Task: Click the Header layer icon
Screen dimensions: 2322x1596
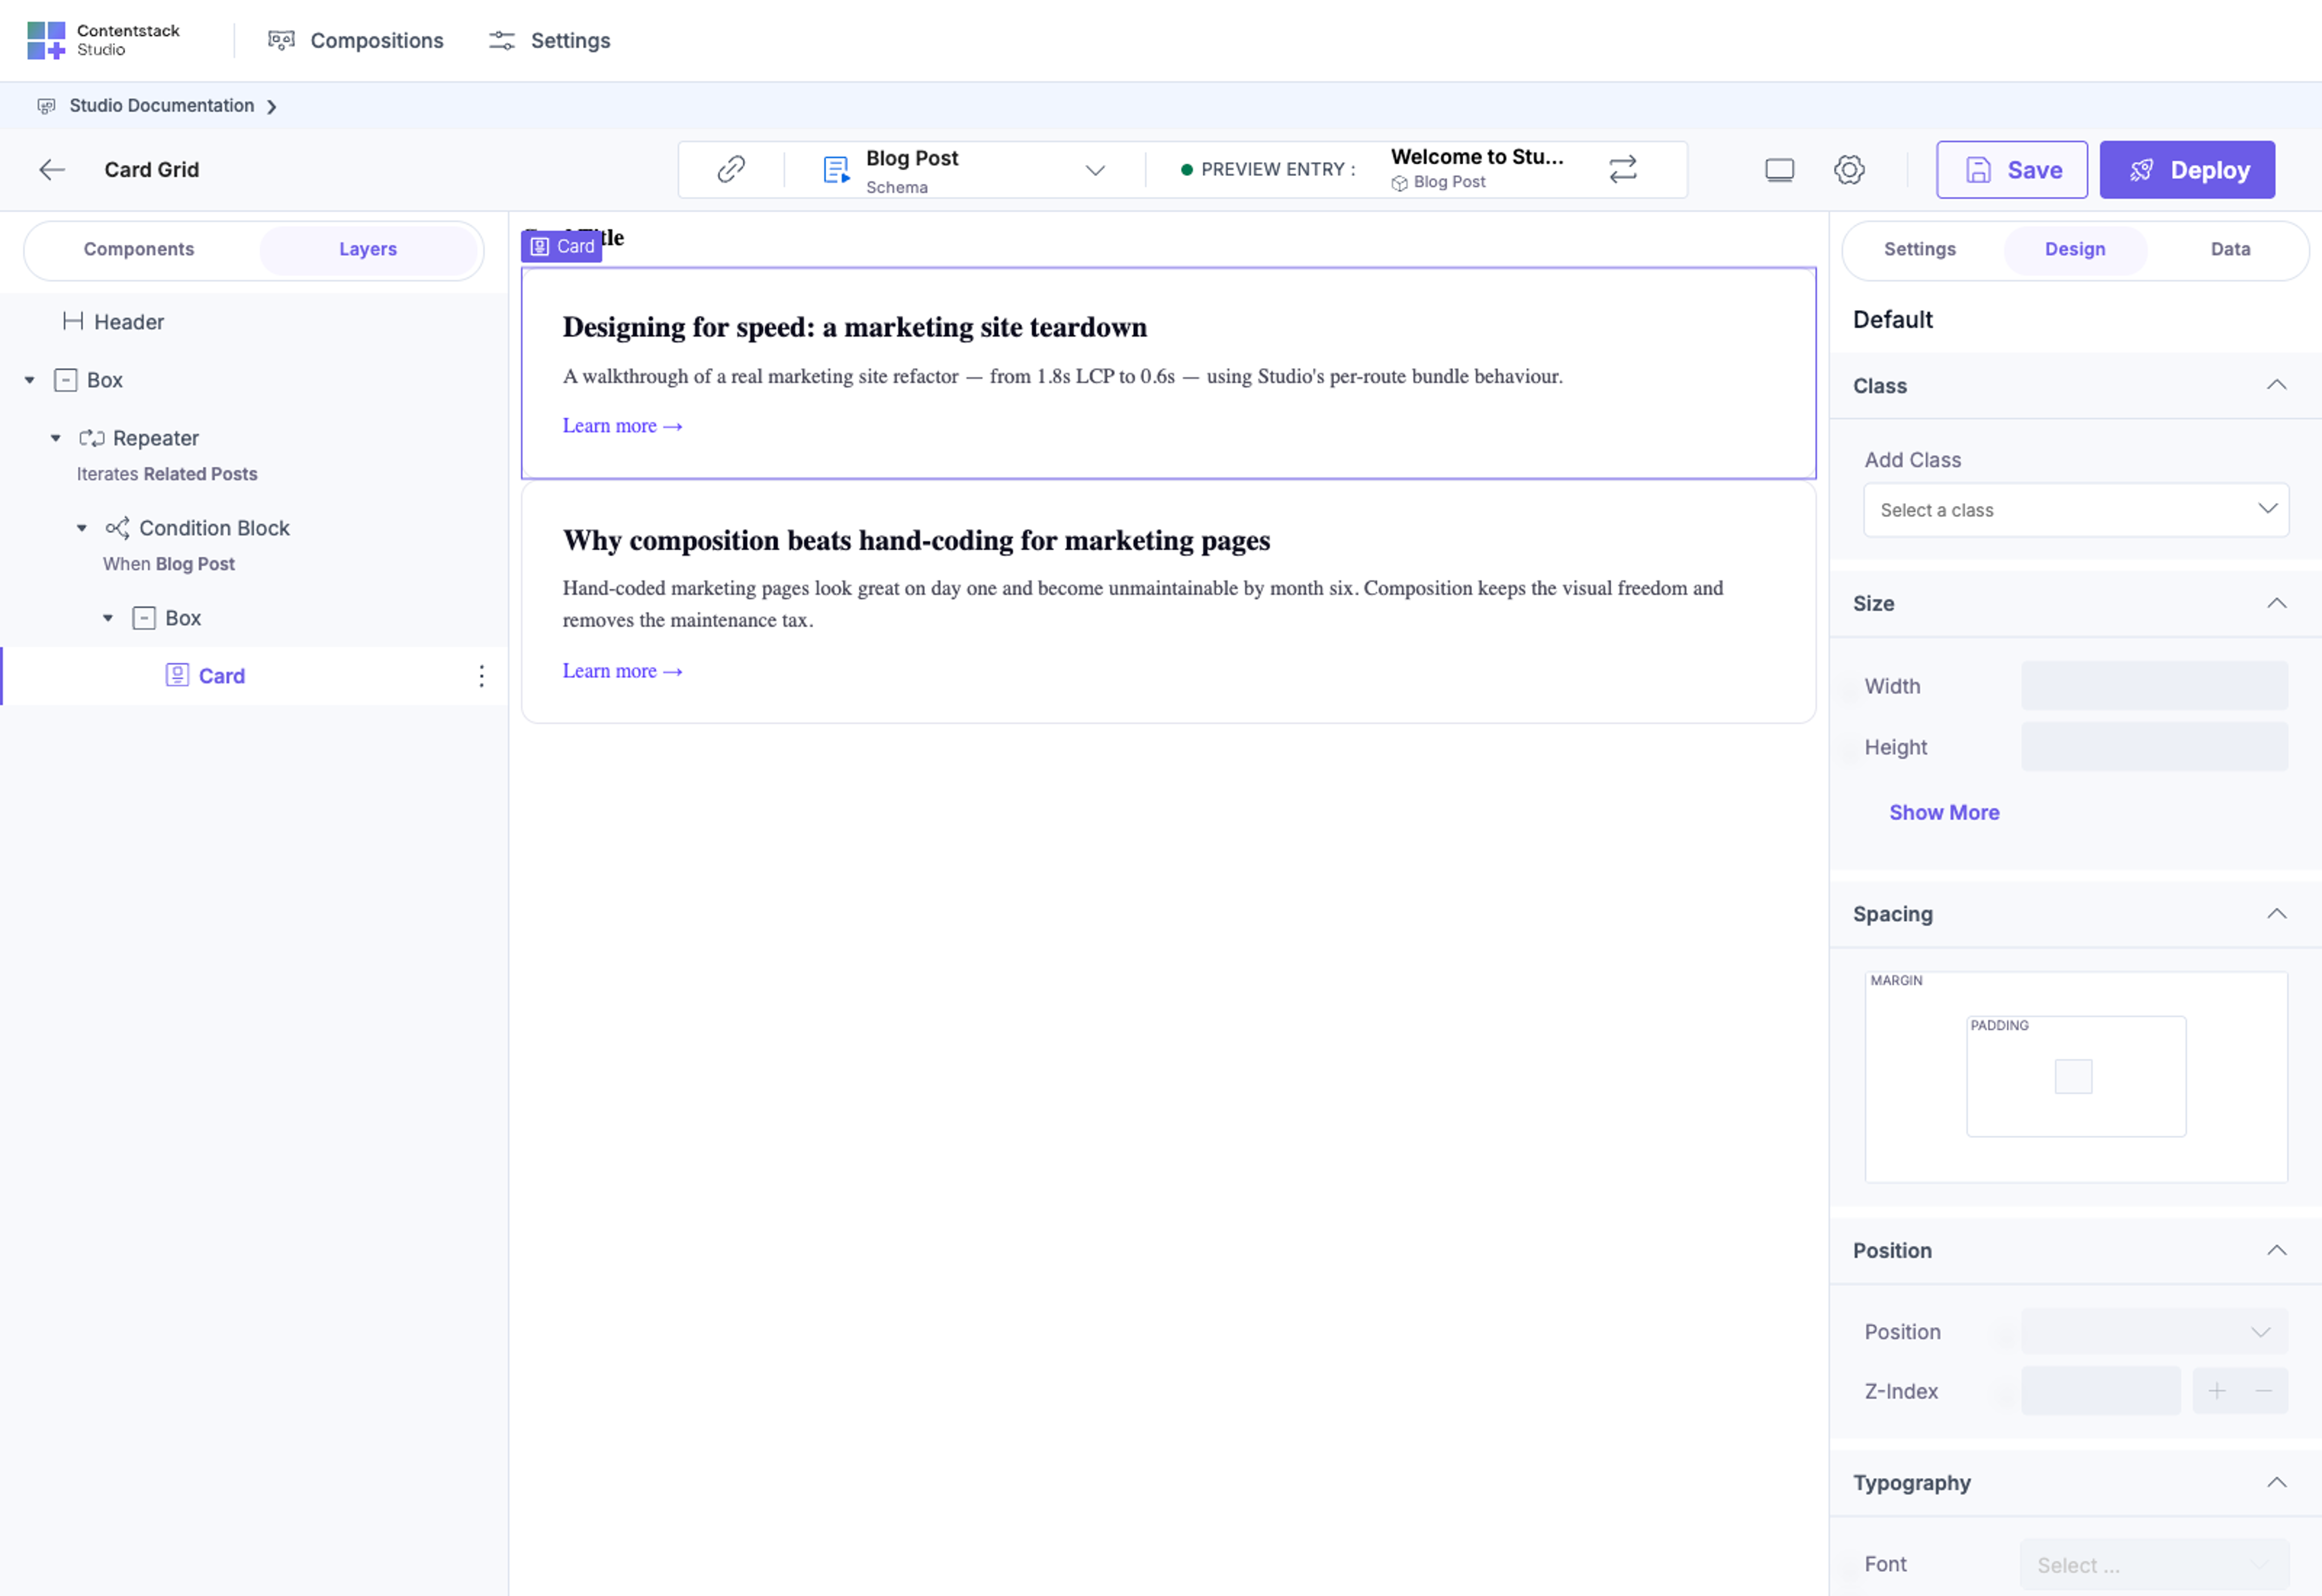Action: tap(73, 321)
